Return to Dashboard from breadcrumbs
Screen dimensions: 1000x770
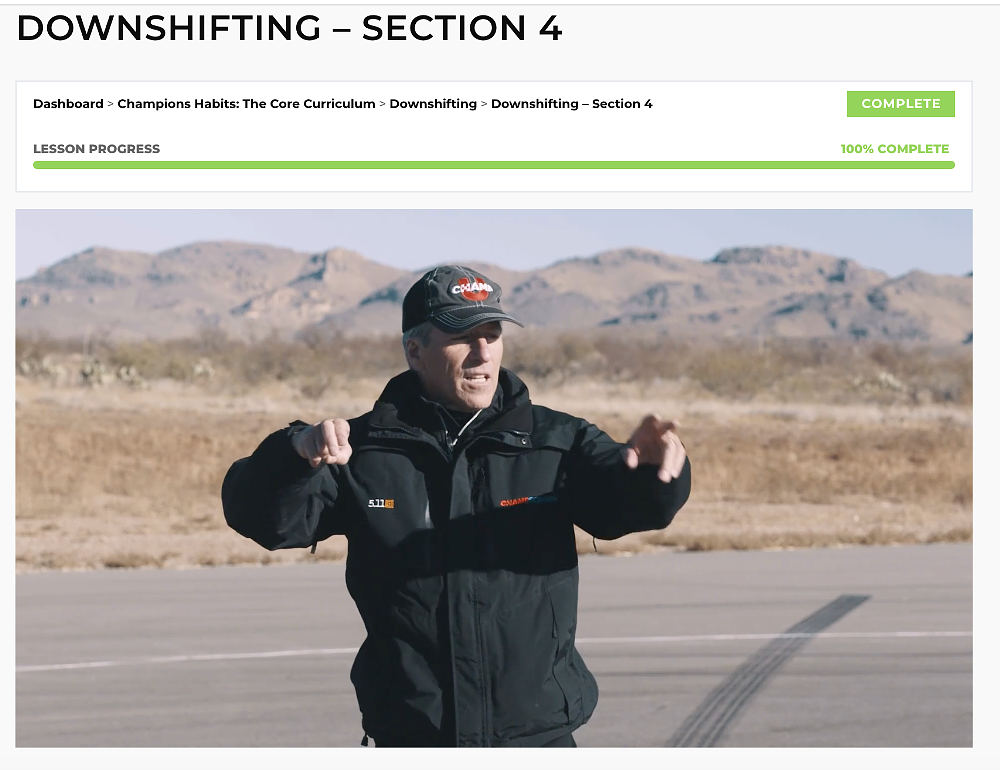(x=67, y=103)
